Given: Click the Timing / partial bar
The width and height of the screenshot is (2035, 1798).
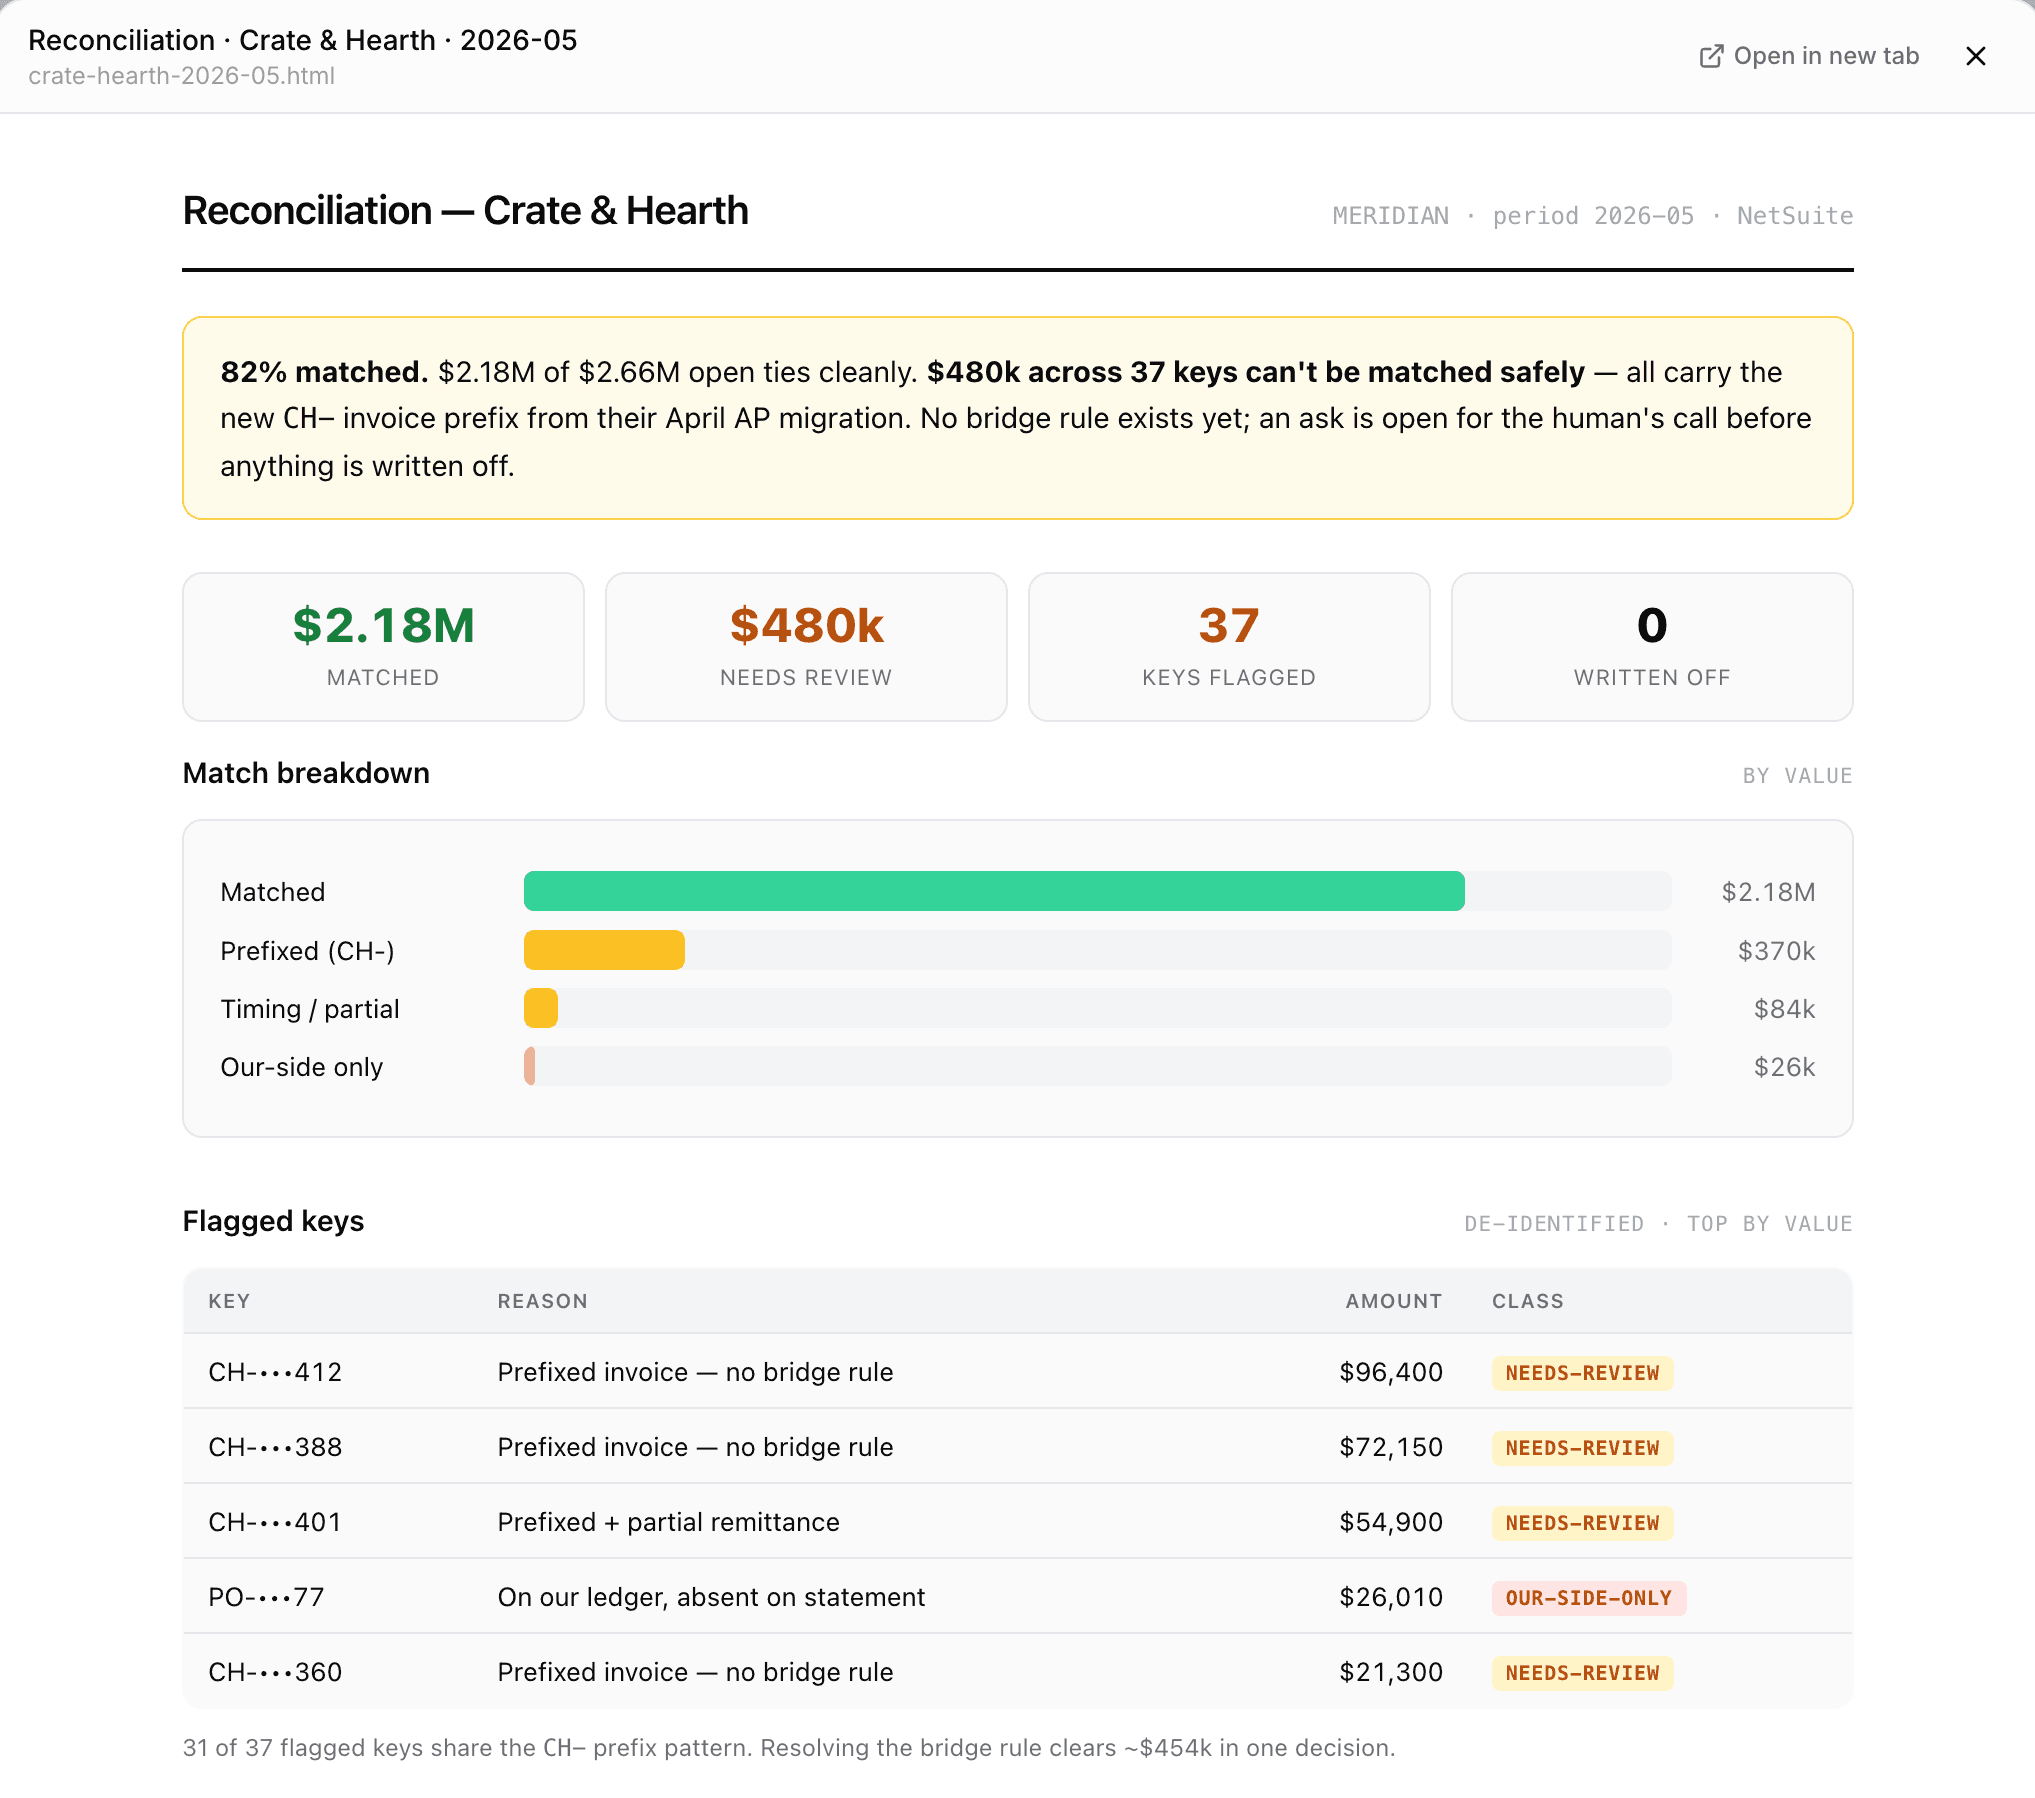Looking at the screenshot, I should pyautogui.click(x=541, y=1008).
